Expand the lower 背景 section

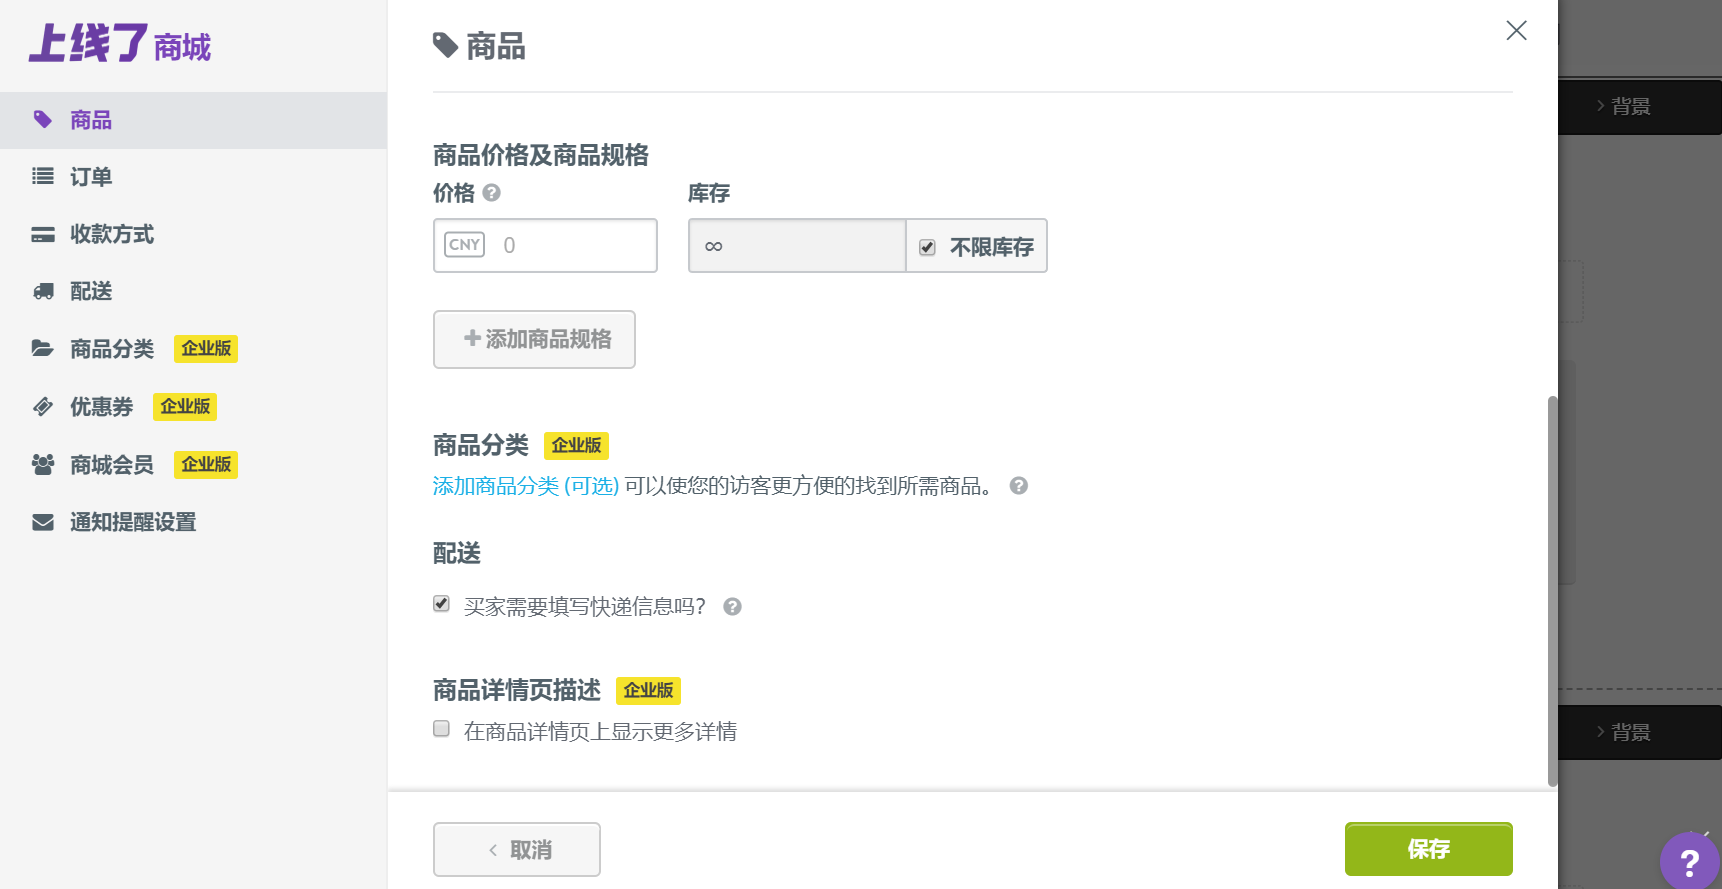click(x=1630, y=732)
